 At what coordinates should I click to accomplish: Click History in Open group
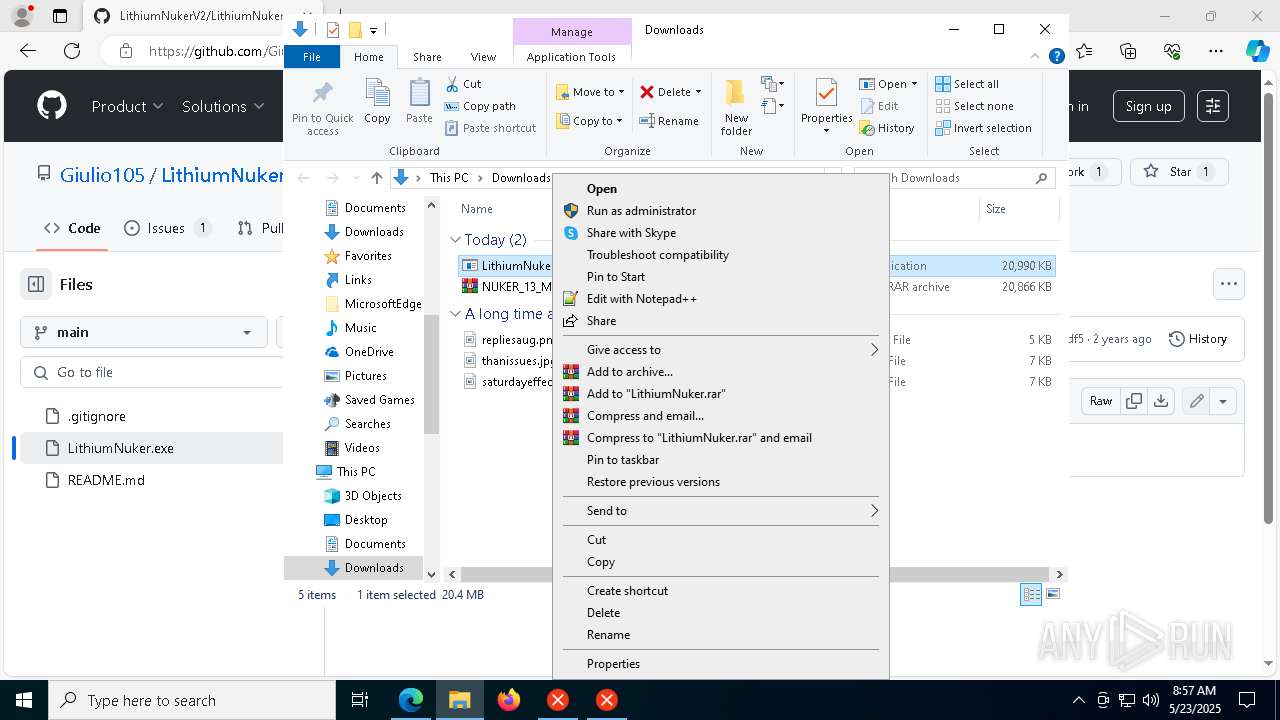tap(886, 128)
